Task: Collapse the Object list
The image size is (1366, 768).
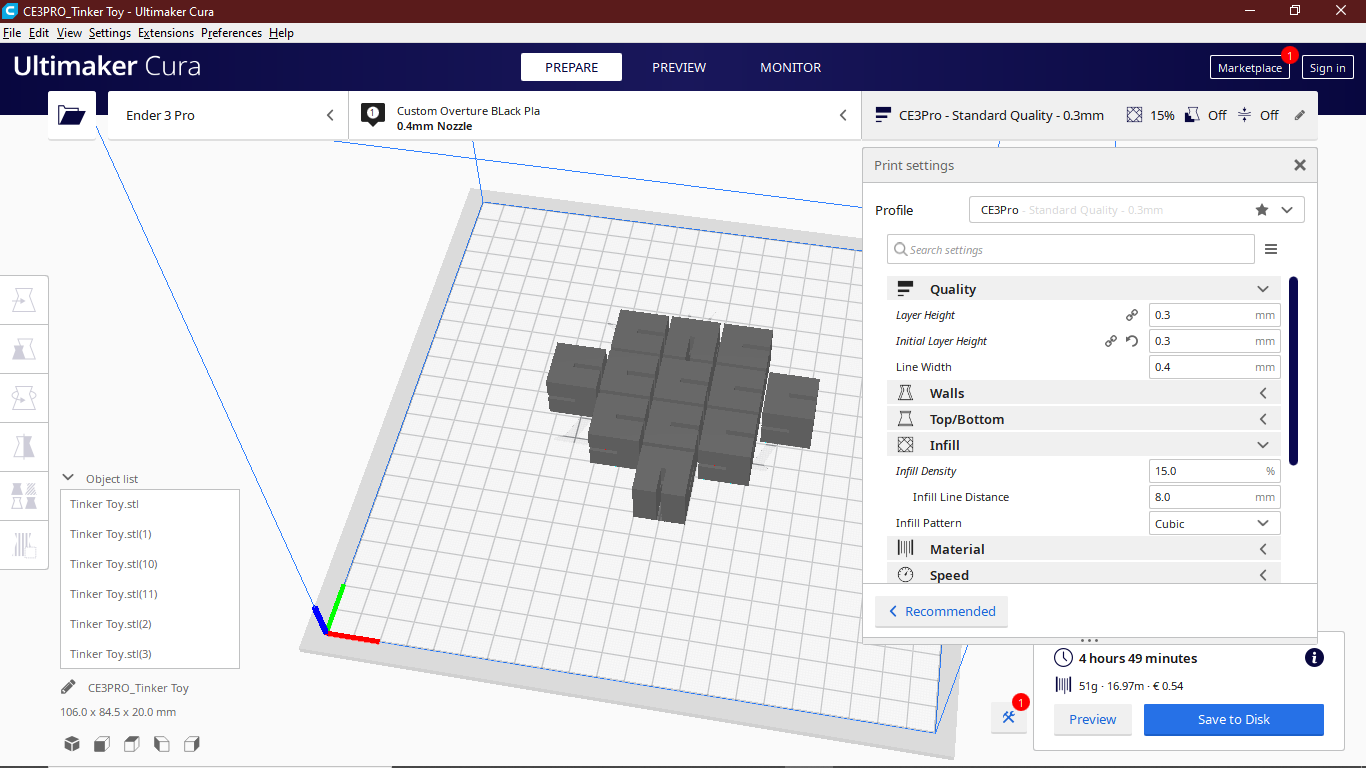Action: pos(69,478)
